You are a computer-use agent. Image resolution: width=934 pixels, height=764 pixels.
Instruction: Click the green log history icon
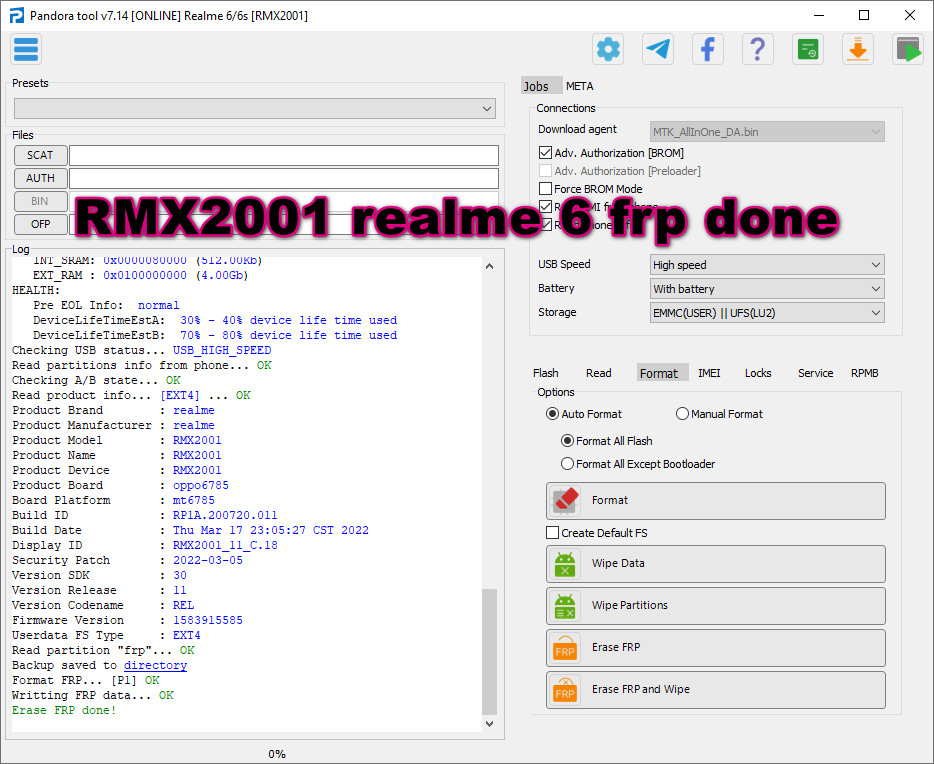(x=808, y=49)
